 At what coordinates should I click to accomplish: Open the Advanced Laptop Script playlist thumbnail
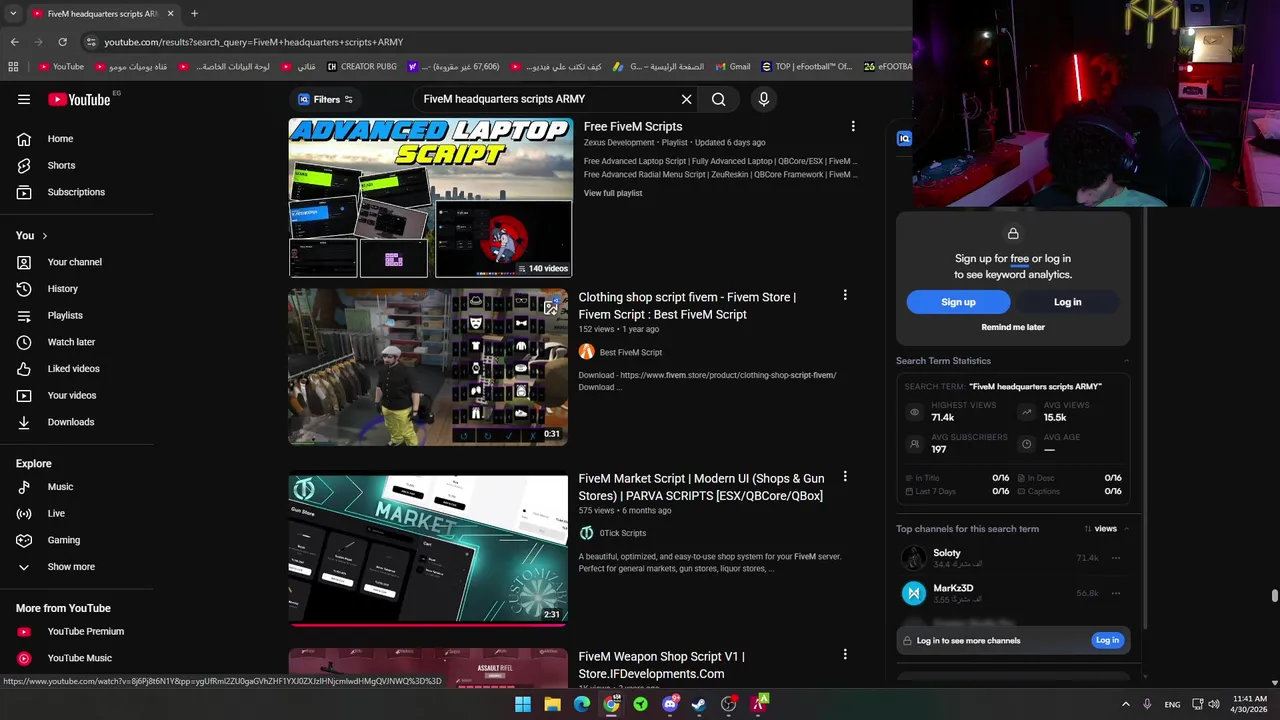tap(430, 198)
